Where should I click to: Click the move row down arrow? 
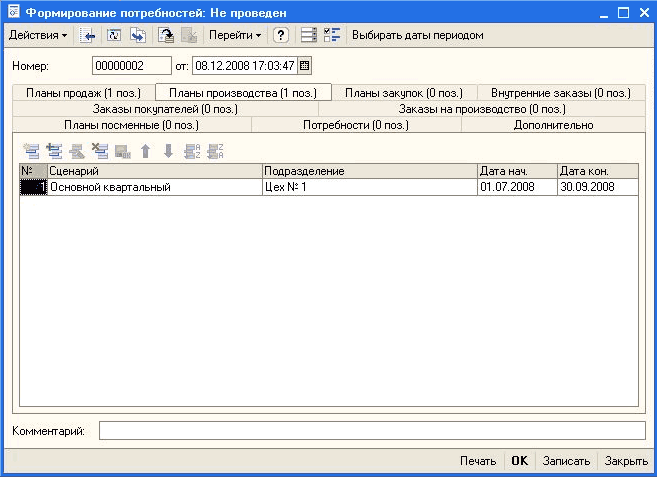coord(168,151)
